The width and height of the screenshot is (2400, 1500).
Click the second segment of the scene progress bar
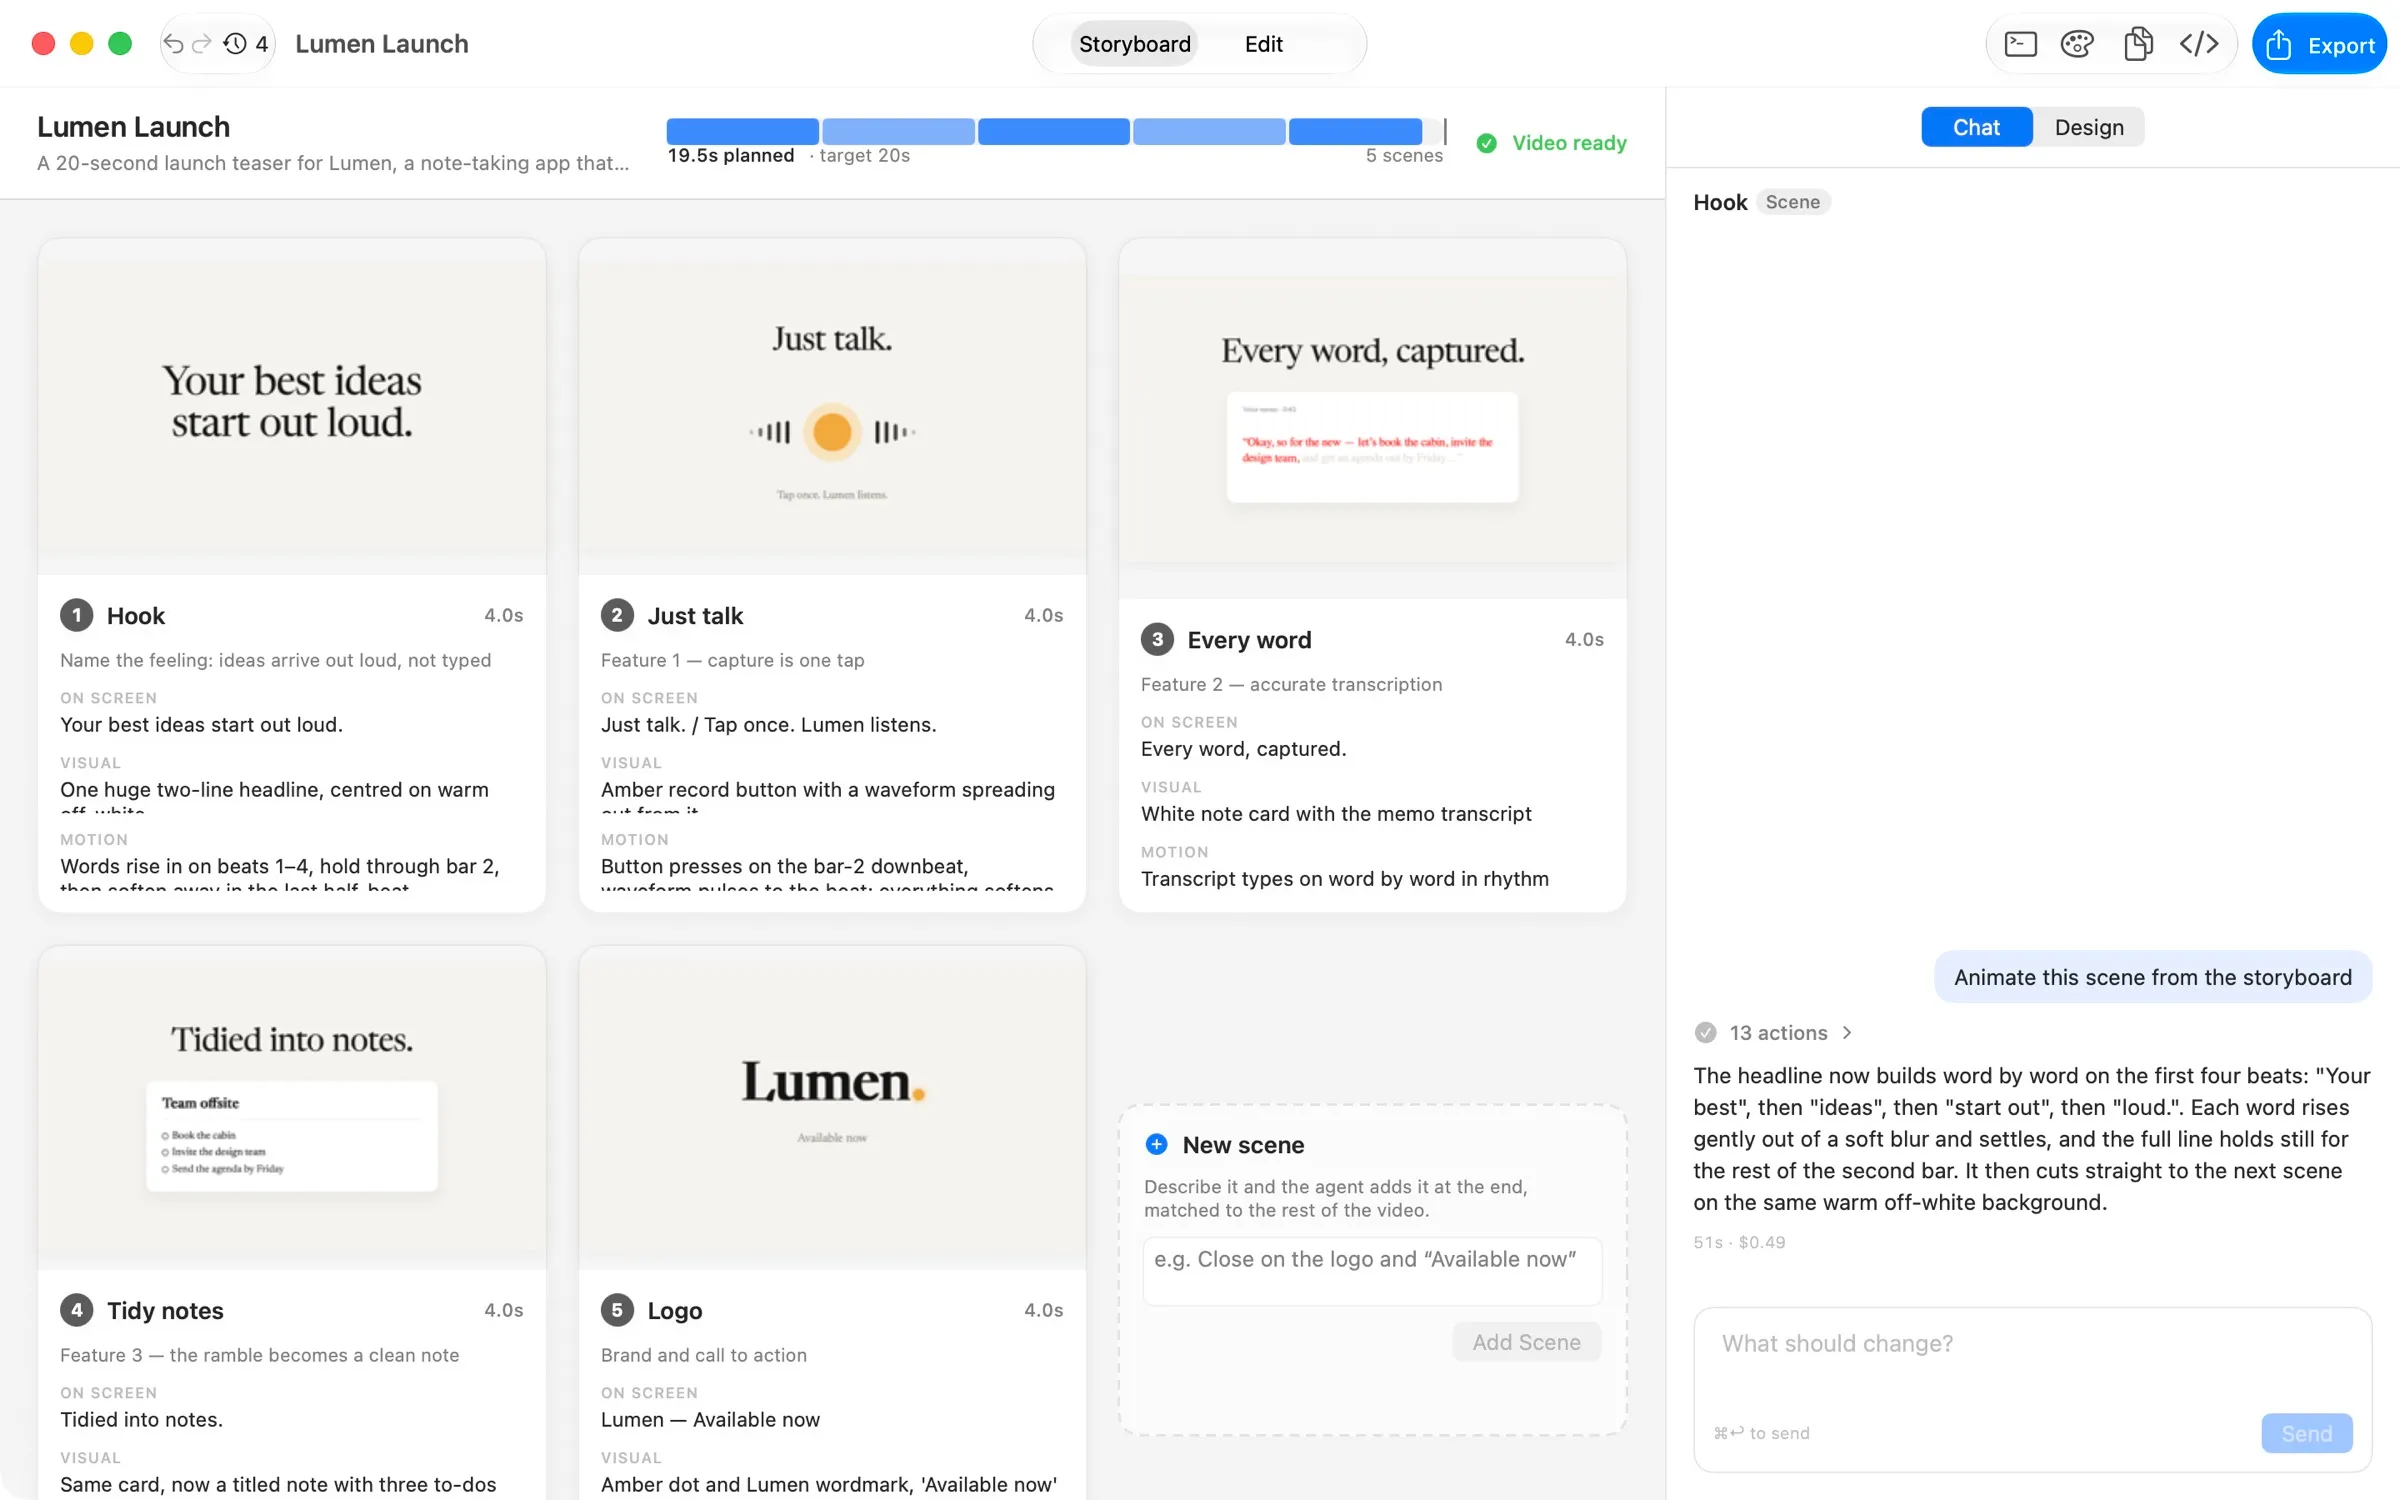(x=898, y=131)
